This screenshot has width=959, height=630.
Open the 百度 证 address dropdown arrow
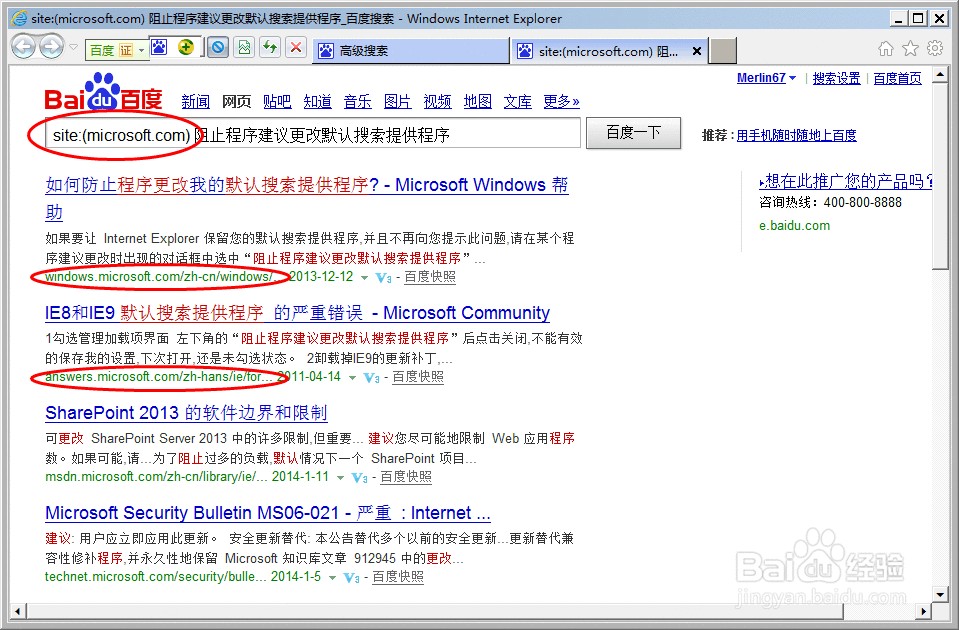pos(141,50)
